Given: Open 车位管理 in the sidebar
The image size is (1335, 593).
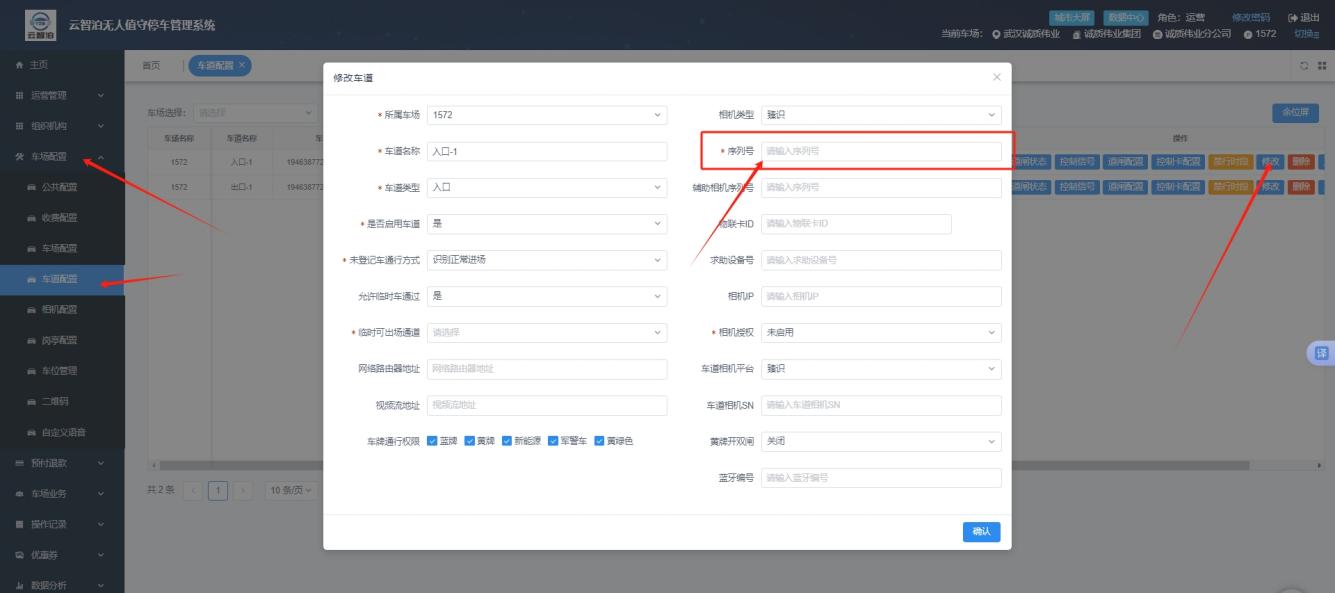Looking at the screenshot, I should coord(62,371).
